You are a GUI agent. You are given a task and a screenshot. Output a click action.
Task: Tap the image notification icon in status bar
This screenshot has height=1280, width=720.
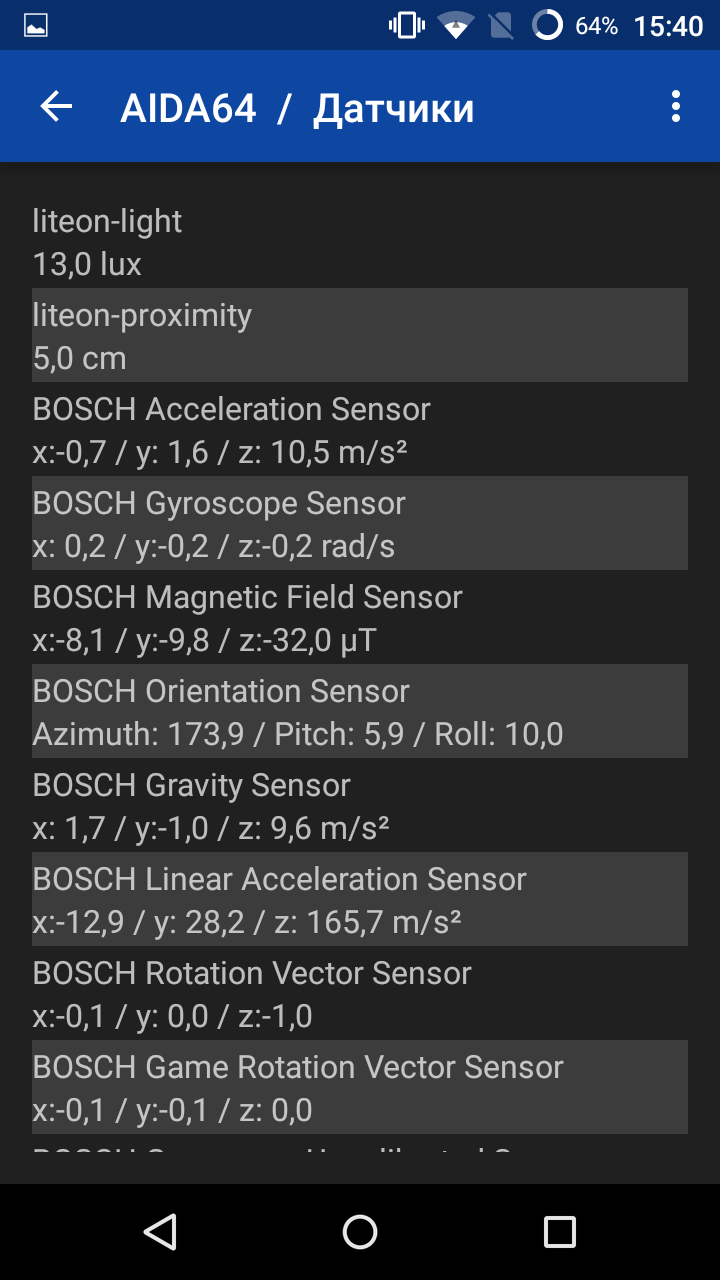(36, 26)
